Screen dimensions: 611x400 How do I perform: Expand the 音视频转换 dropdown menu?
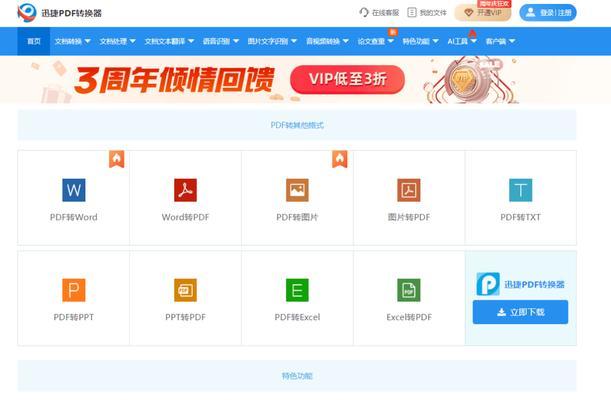(x=327, y=41)
